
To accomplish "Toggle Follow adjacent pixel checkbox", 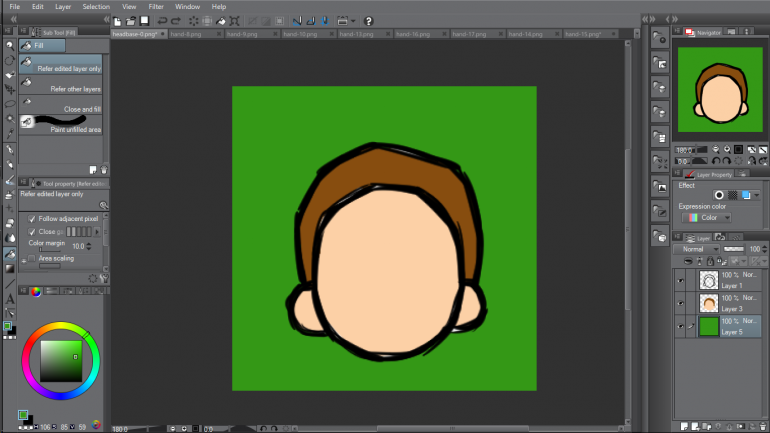I will [x=32, y=219].
